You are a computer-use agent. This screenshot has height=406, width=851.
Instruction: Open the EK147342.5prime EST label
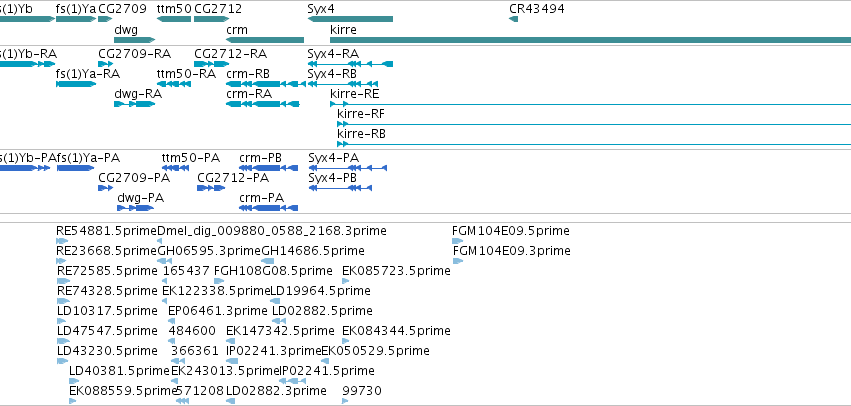click(x=280, y=331)
